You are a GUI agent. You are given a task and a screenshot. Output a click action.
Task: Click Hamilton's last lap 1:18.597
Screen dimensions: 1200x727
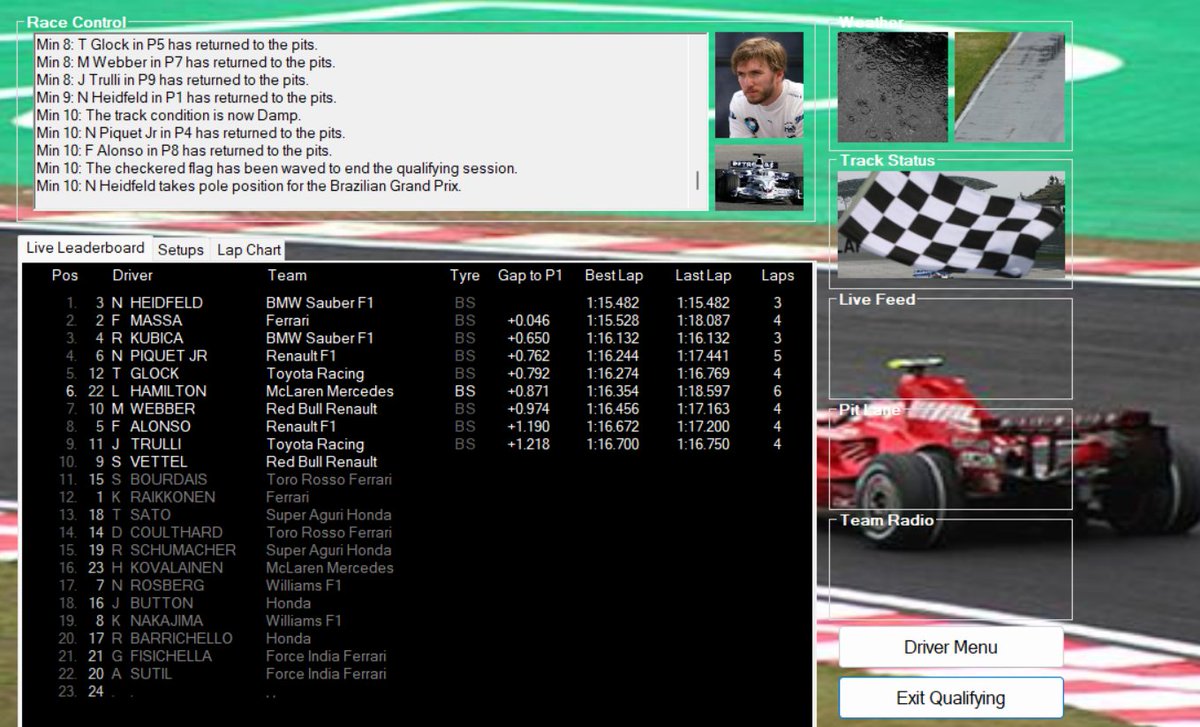[x=703, y=391]
